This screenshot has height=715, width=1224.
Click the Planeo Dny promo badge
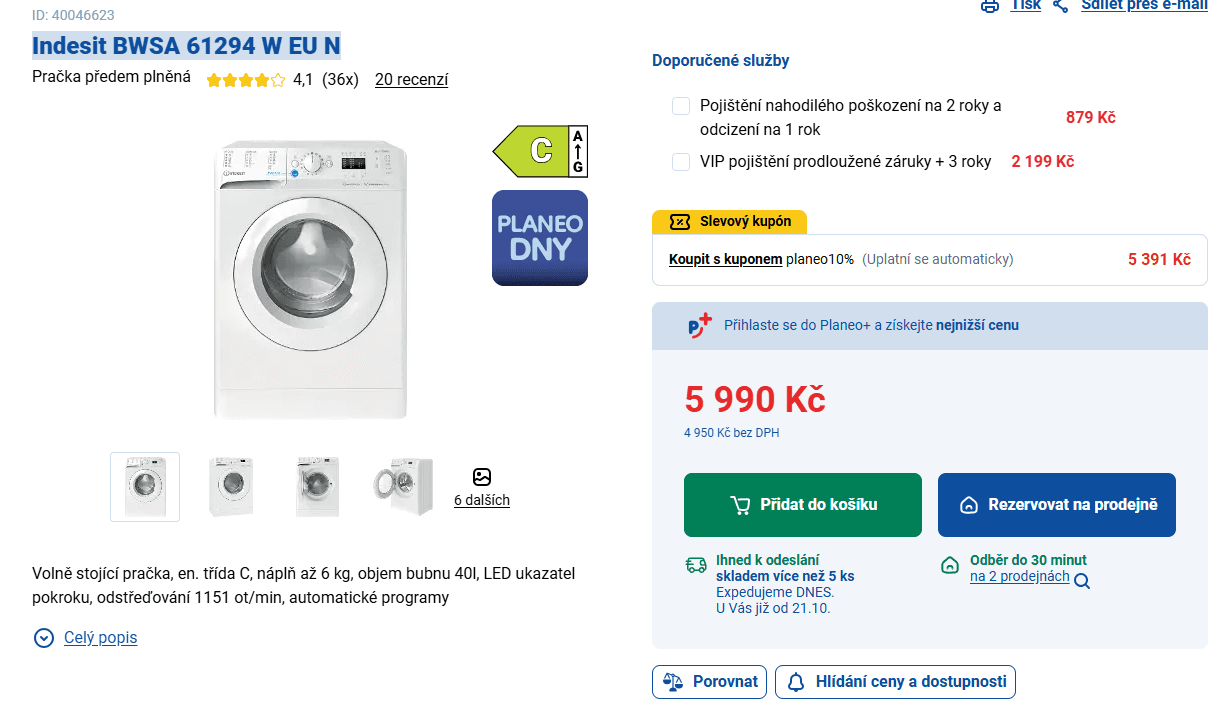(x=540, y=238)
